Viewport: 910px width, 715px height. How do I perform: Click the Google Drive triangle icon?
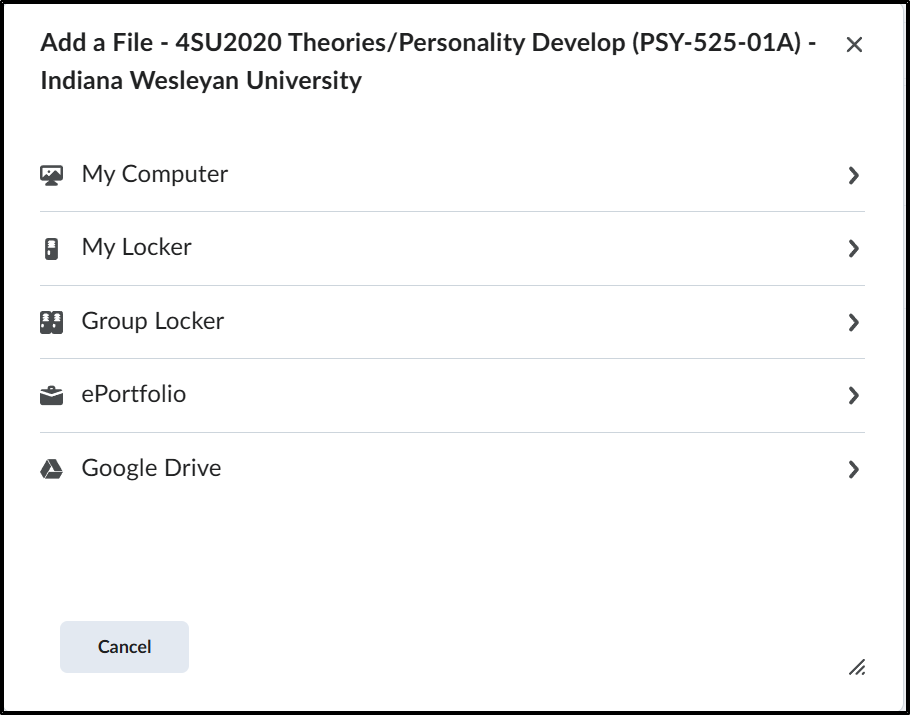point(51,466)
